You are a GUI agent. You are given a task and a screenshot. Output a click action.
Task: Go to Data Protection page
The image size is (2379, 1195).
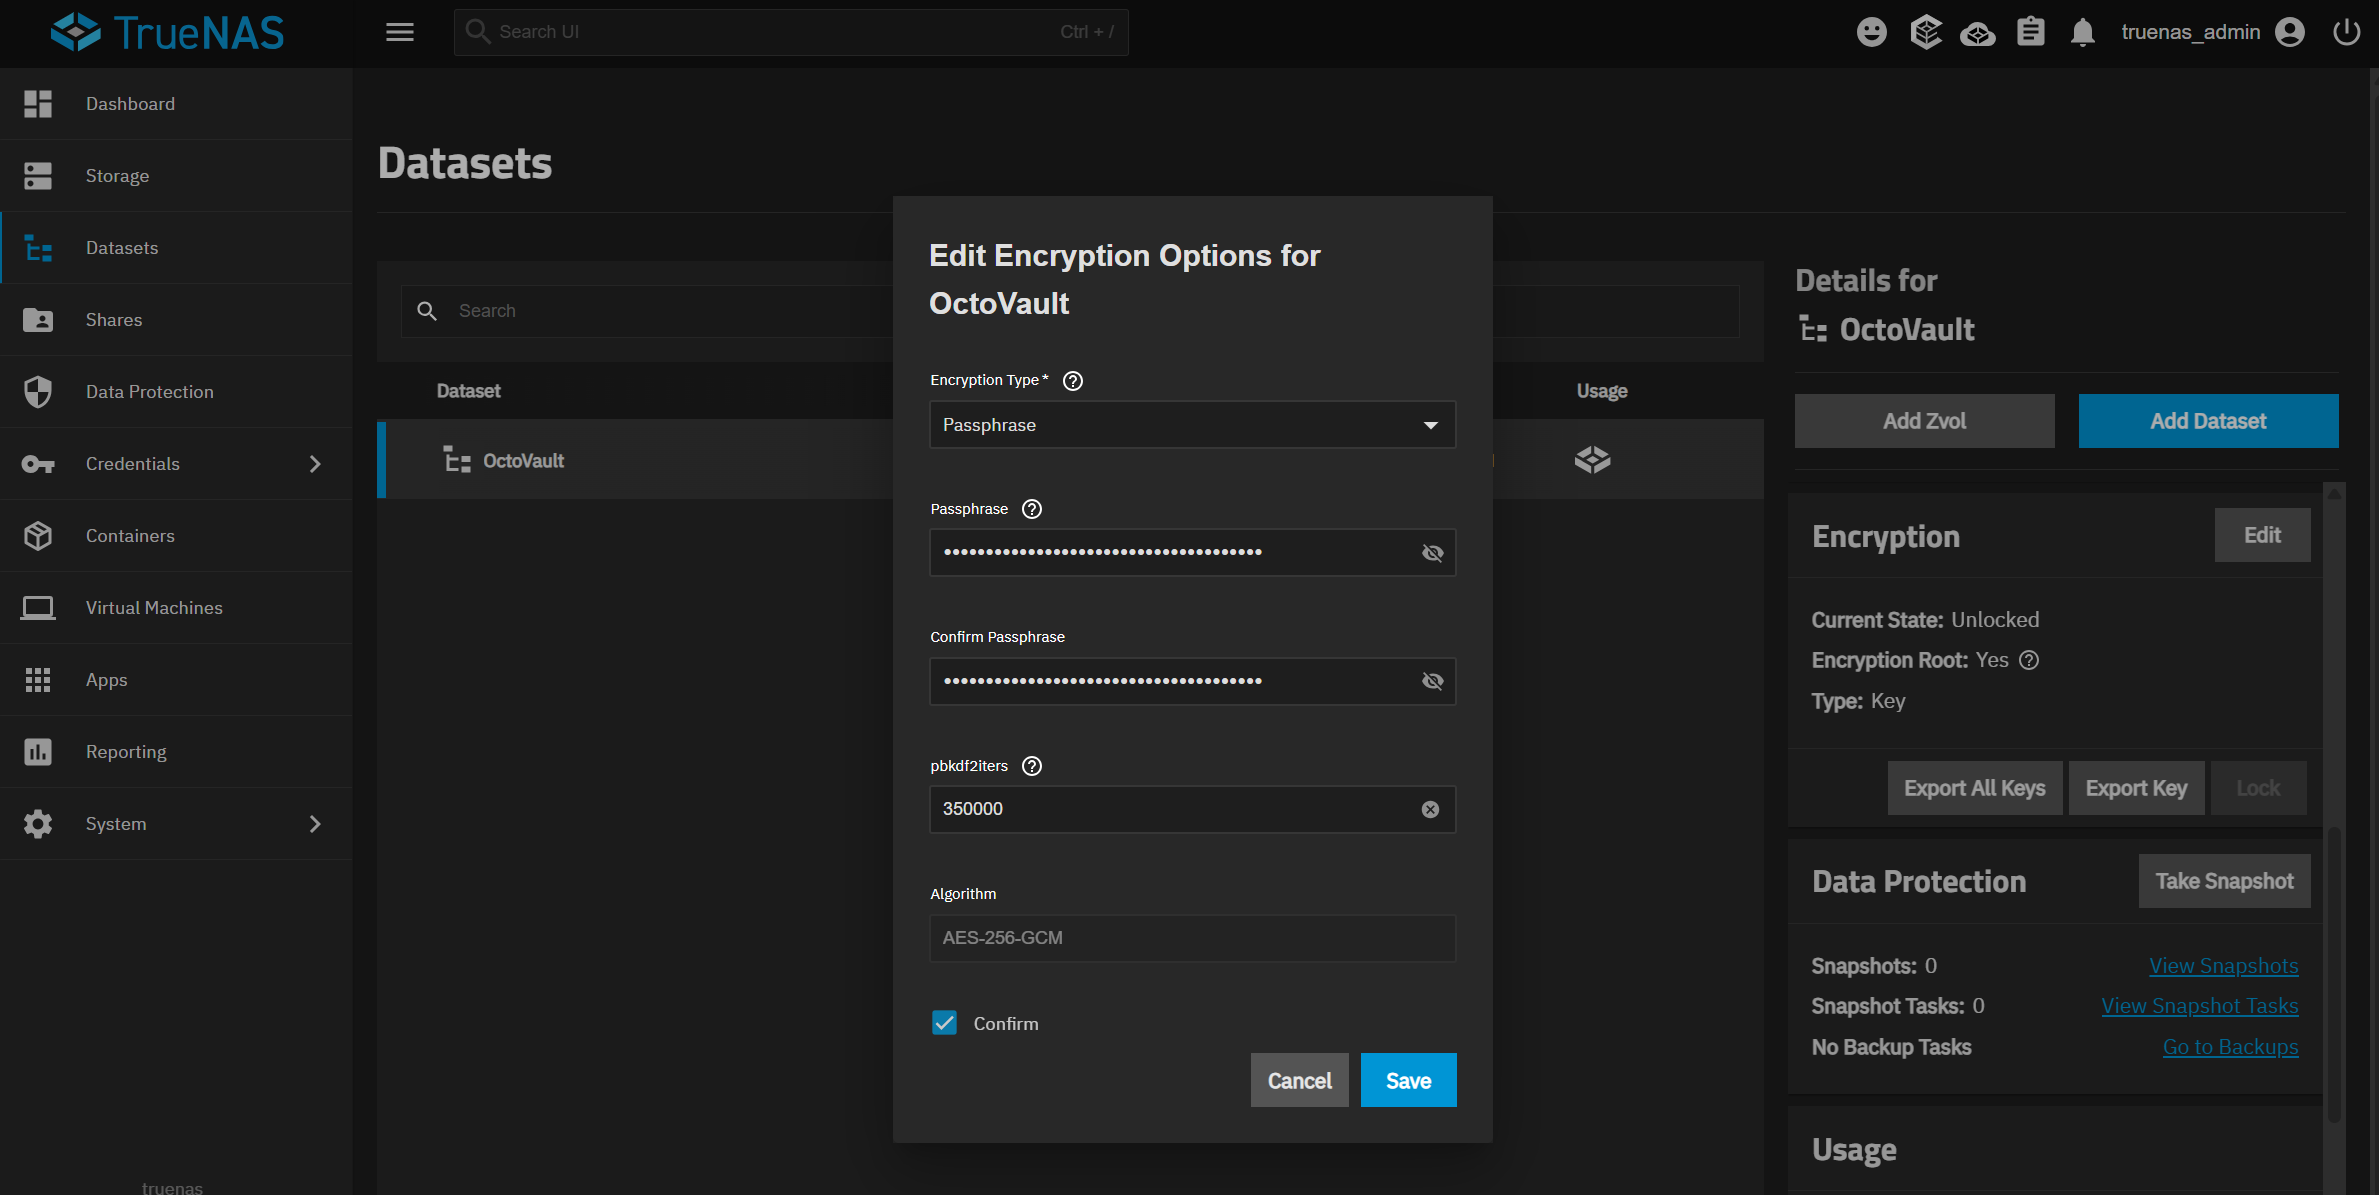click(x=149, y=392)
